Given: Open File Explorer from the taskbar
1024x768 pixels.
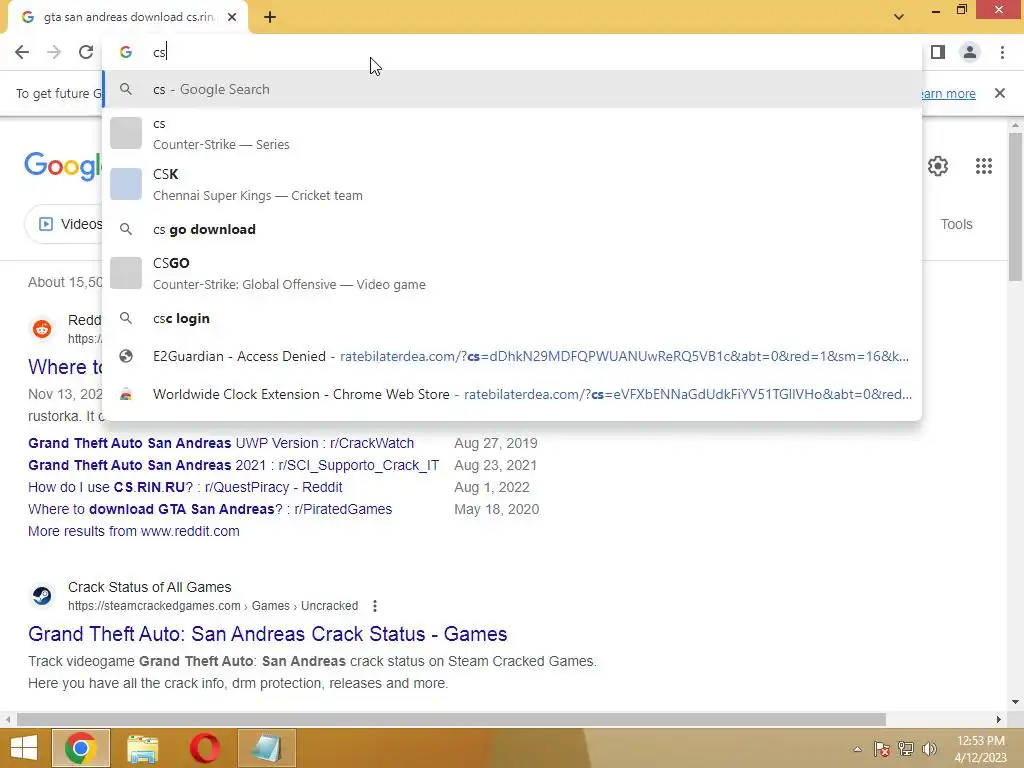Looking at the screenshot, I should pyautogui.click(x=142, y=748).
